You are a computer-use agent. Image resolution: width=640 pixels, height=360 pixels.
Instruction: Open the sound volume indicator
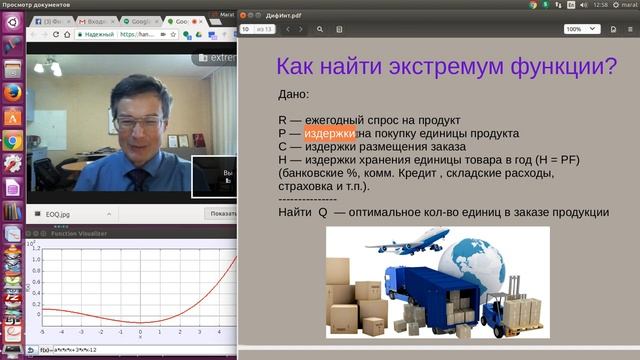(584, 5)
